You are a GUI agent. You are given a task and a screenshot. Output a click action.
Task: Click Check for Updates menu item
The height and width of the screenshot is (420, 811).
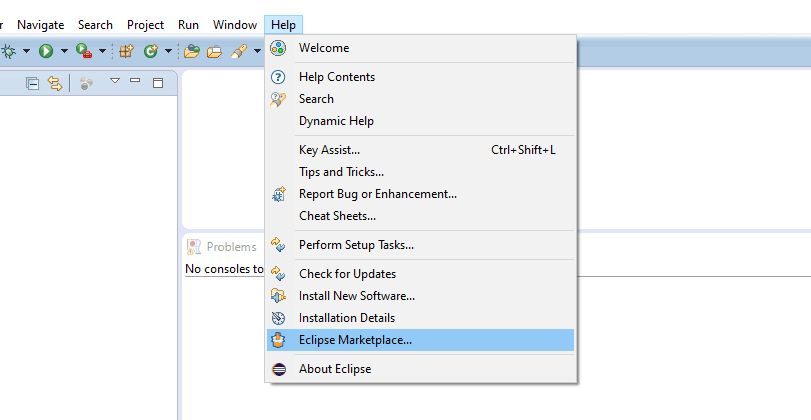pyautogui.click(x=347, y=274)
